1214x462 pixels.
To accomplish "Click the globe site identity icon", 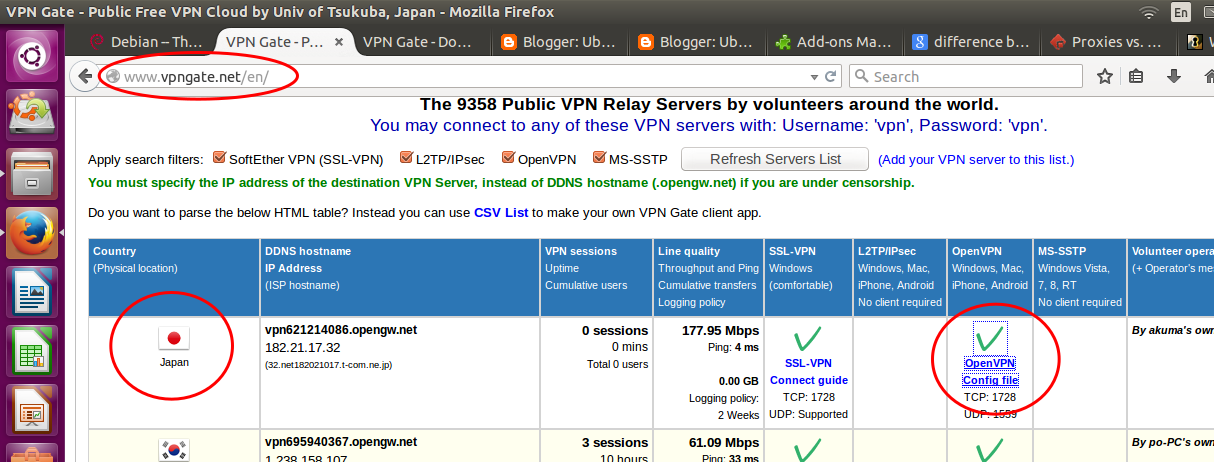I will (112, 76).
